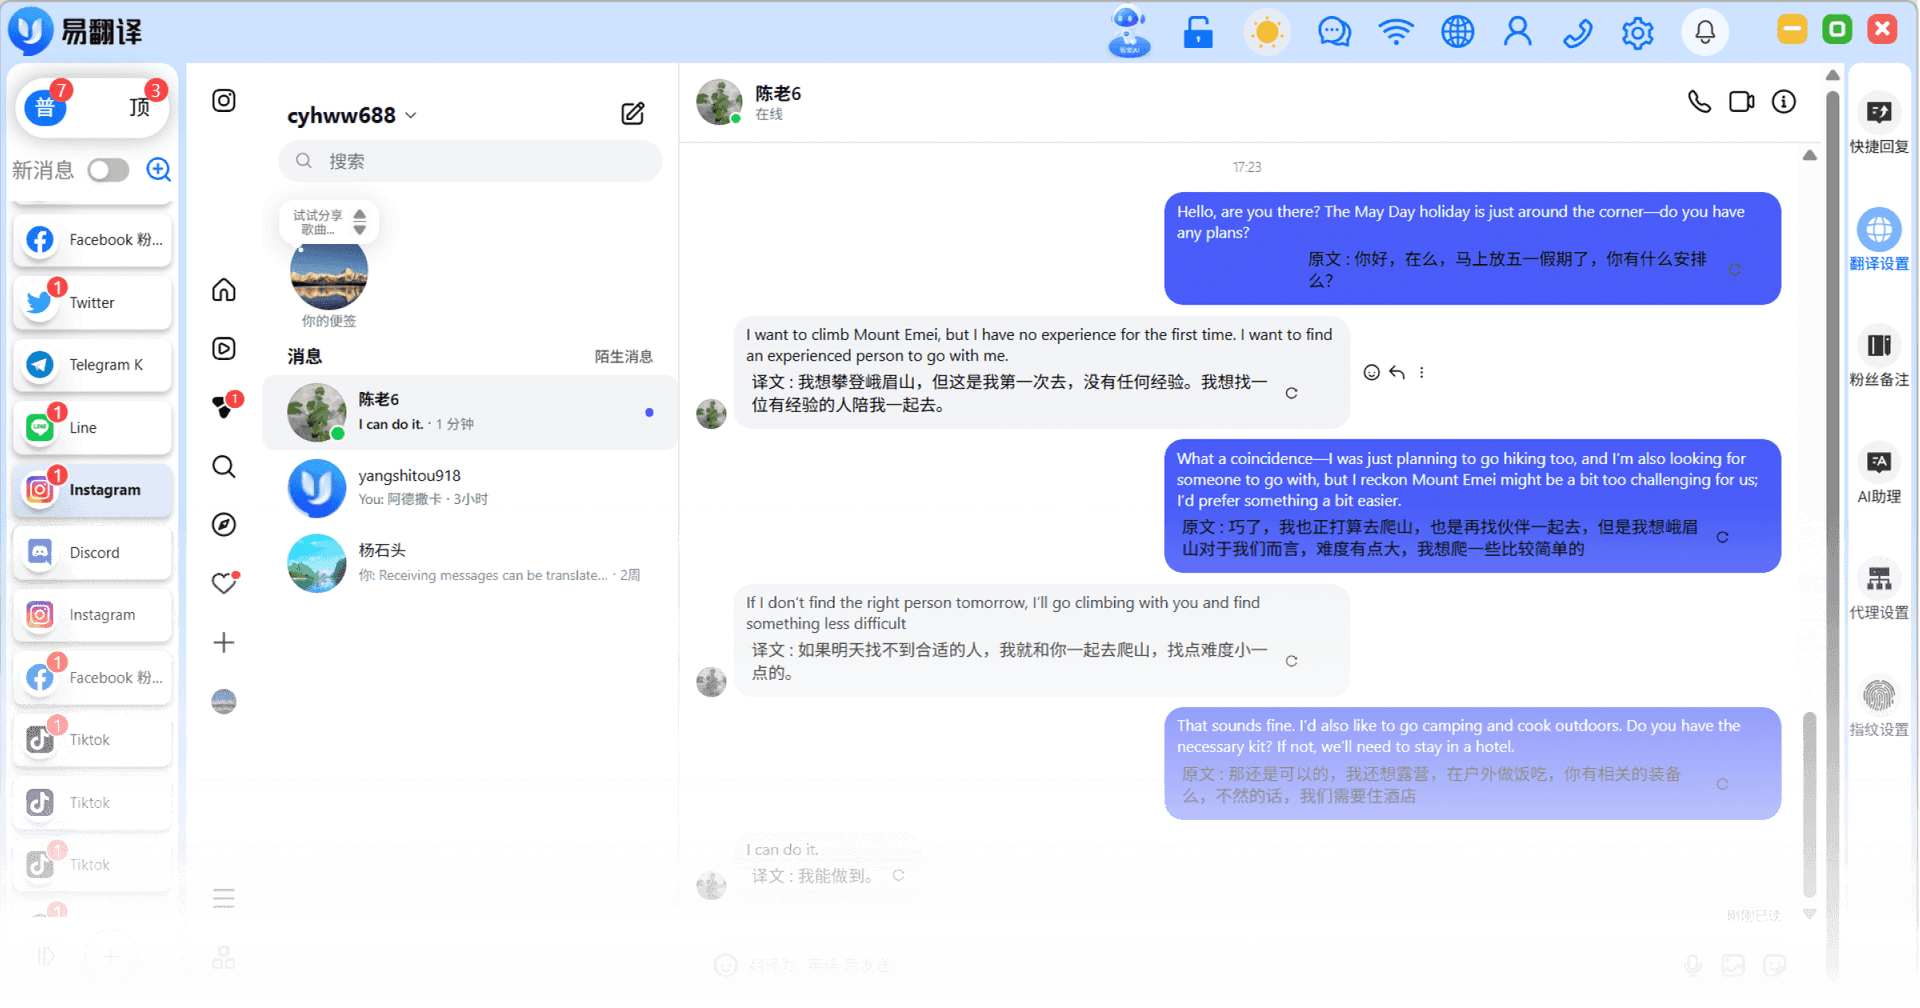Viewport: 1920px width, 1008px height.
Task: Click the emoji reaction icon on Mount Emei message
Action: coord(1372,373)
